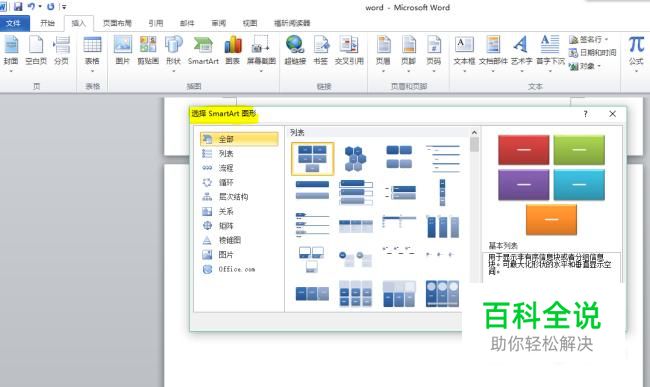Click the Undo arrow icon
The width and height of the screenshot is (650, 387).
[x=32, y=7]
